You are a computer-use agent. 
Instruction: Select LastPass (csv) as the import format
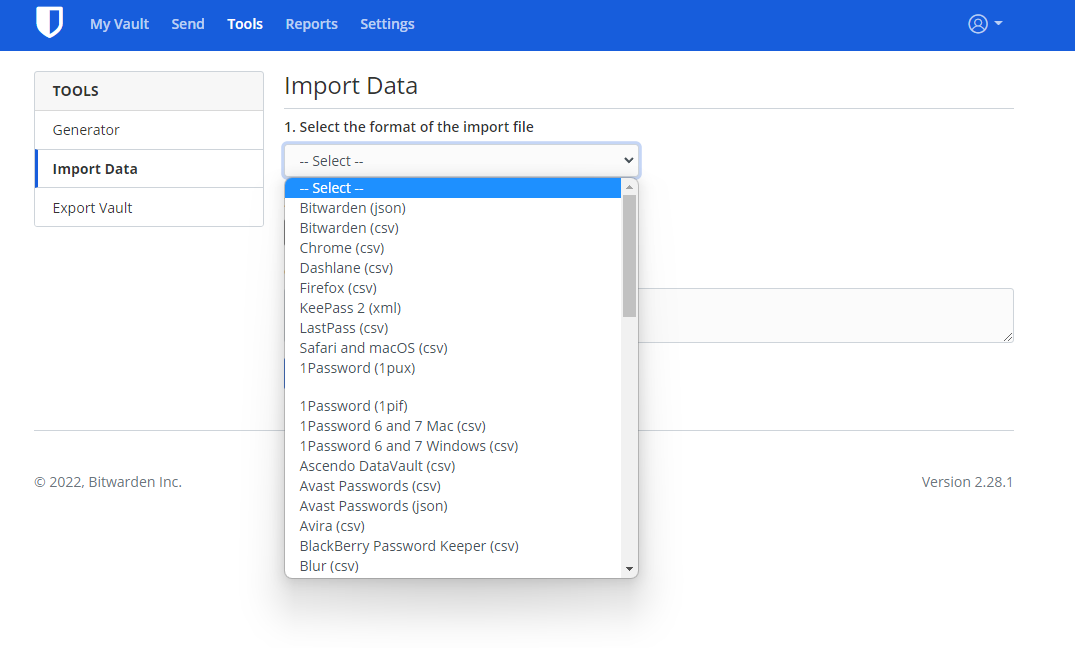click(x=344, y=327)
